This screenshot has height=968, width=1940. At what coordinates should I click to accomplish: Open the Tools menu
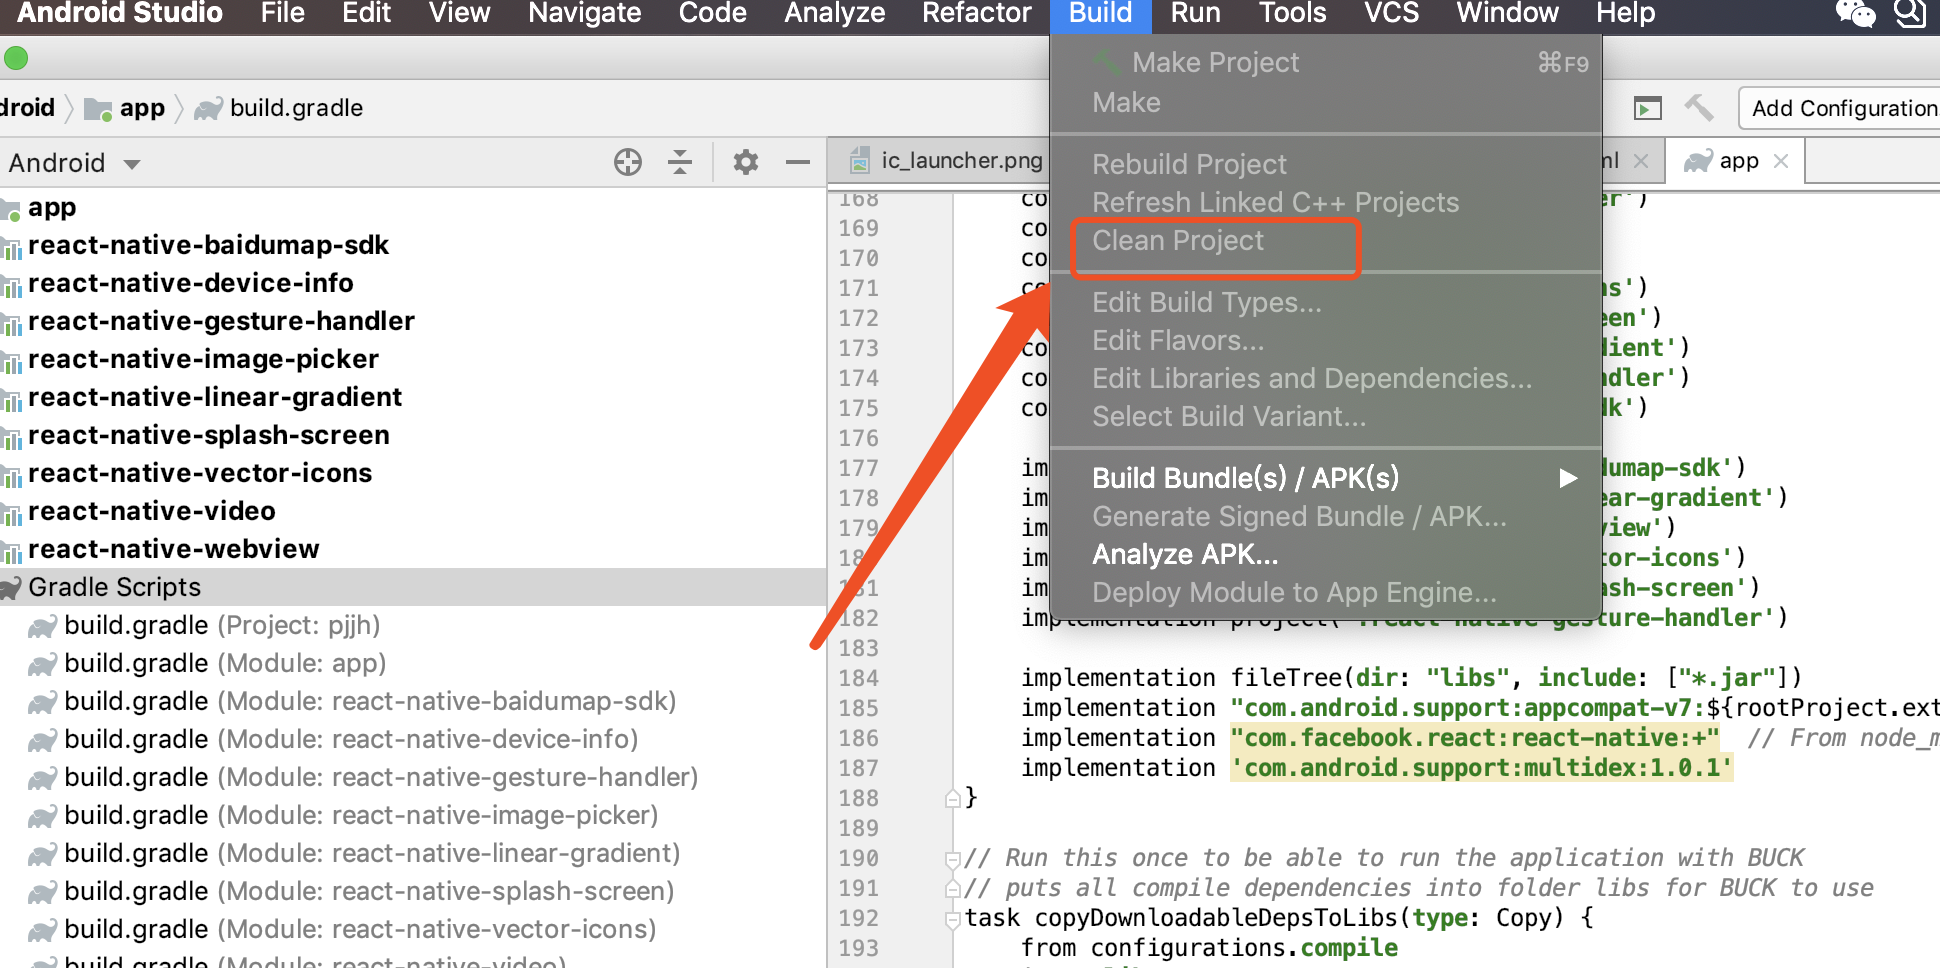1292,13
